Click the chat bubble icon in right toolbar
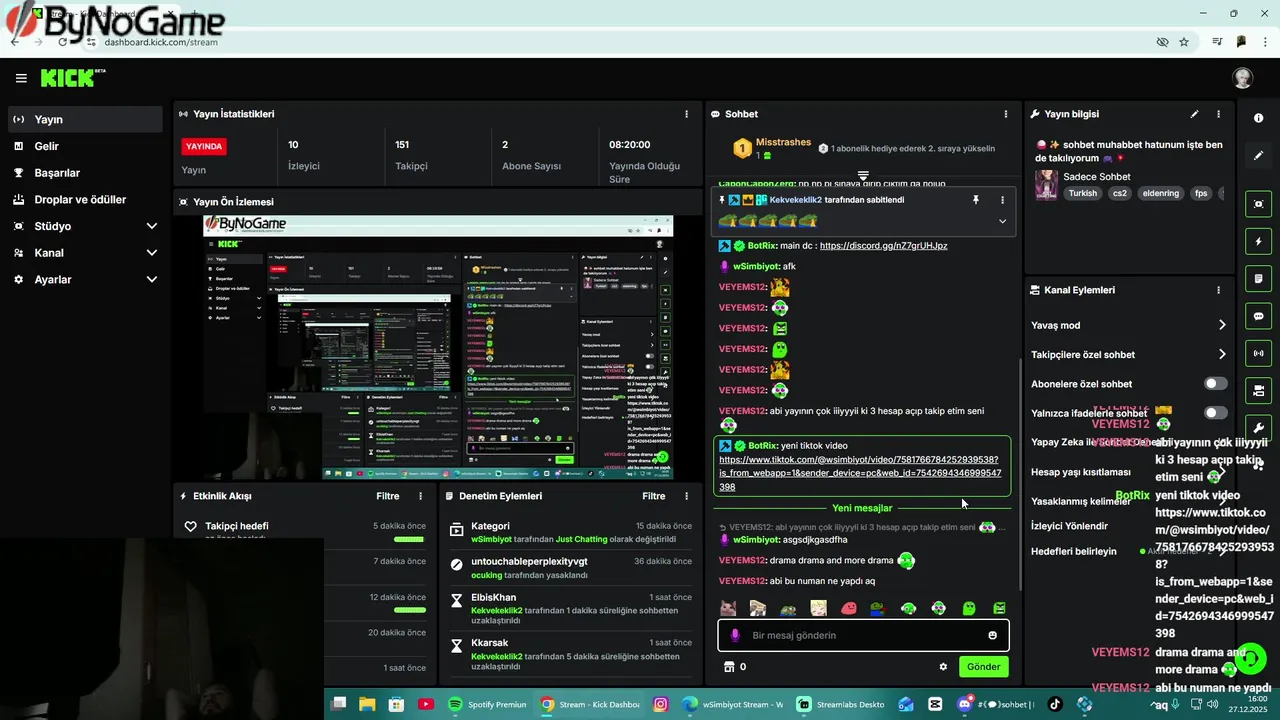This screenshot has height=720, width=1280. [x=1258, y=316]
